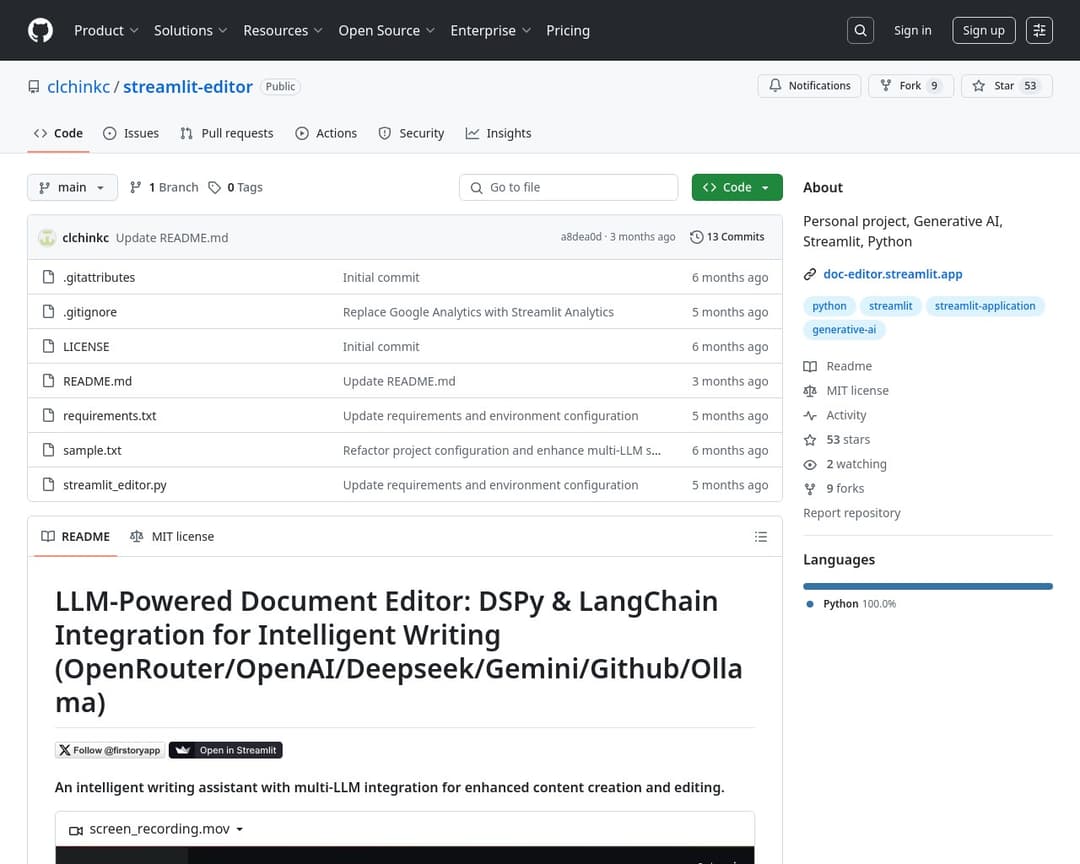Viewport: 1080px width, 864px height.
Task: Switch to the Issues tab
Action: click(x=131, y=133)
